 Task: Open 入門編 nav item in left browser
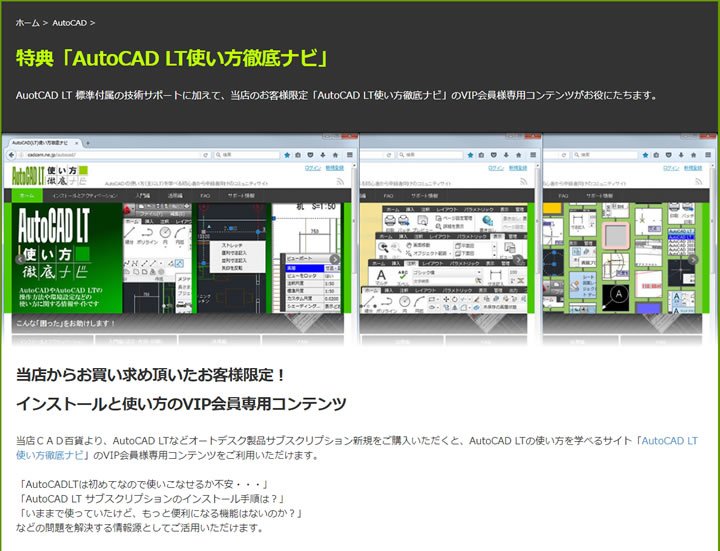point(142,196)
